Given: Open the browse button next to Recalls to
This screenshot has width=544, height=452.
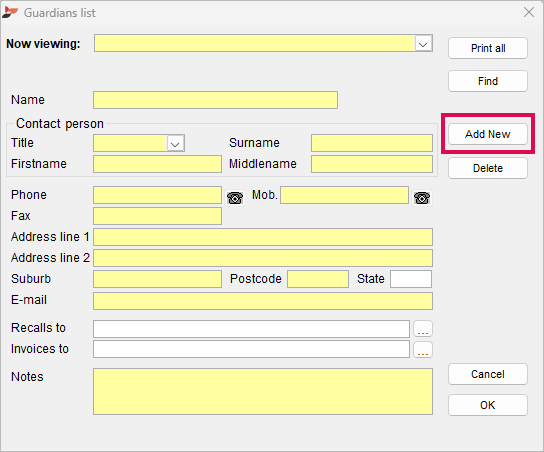Looking at the screenshot, I should point(423,329).
